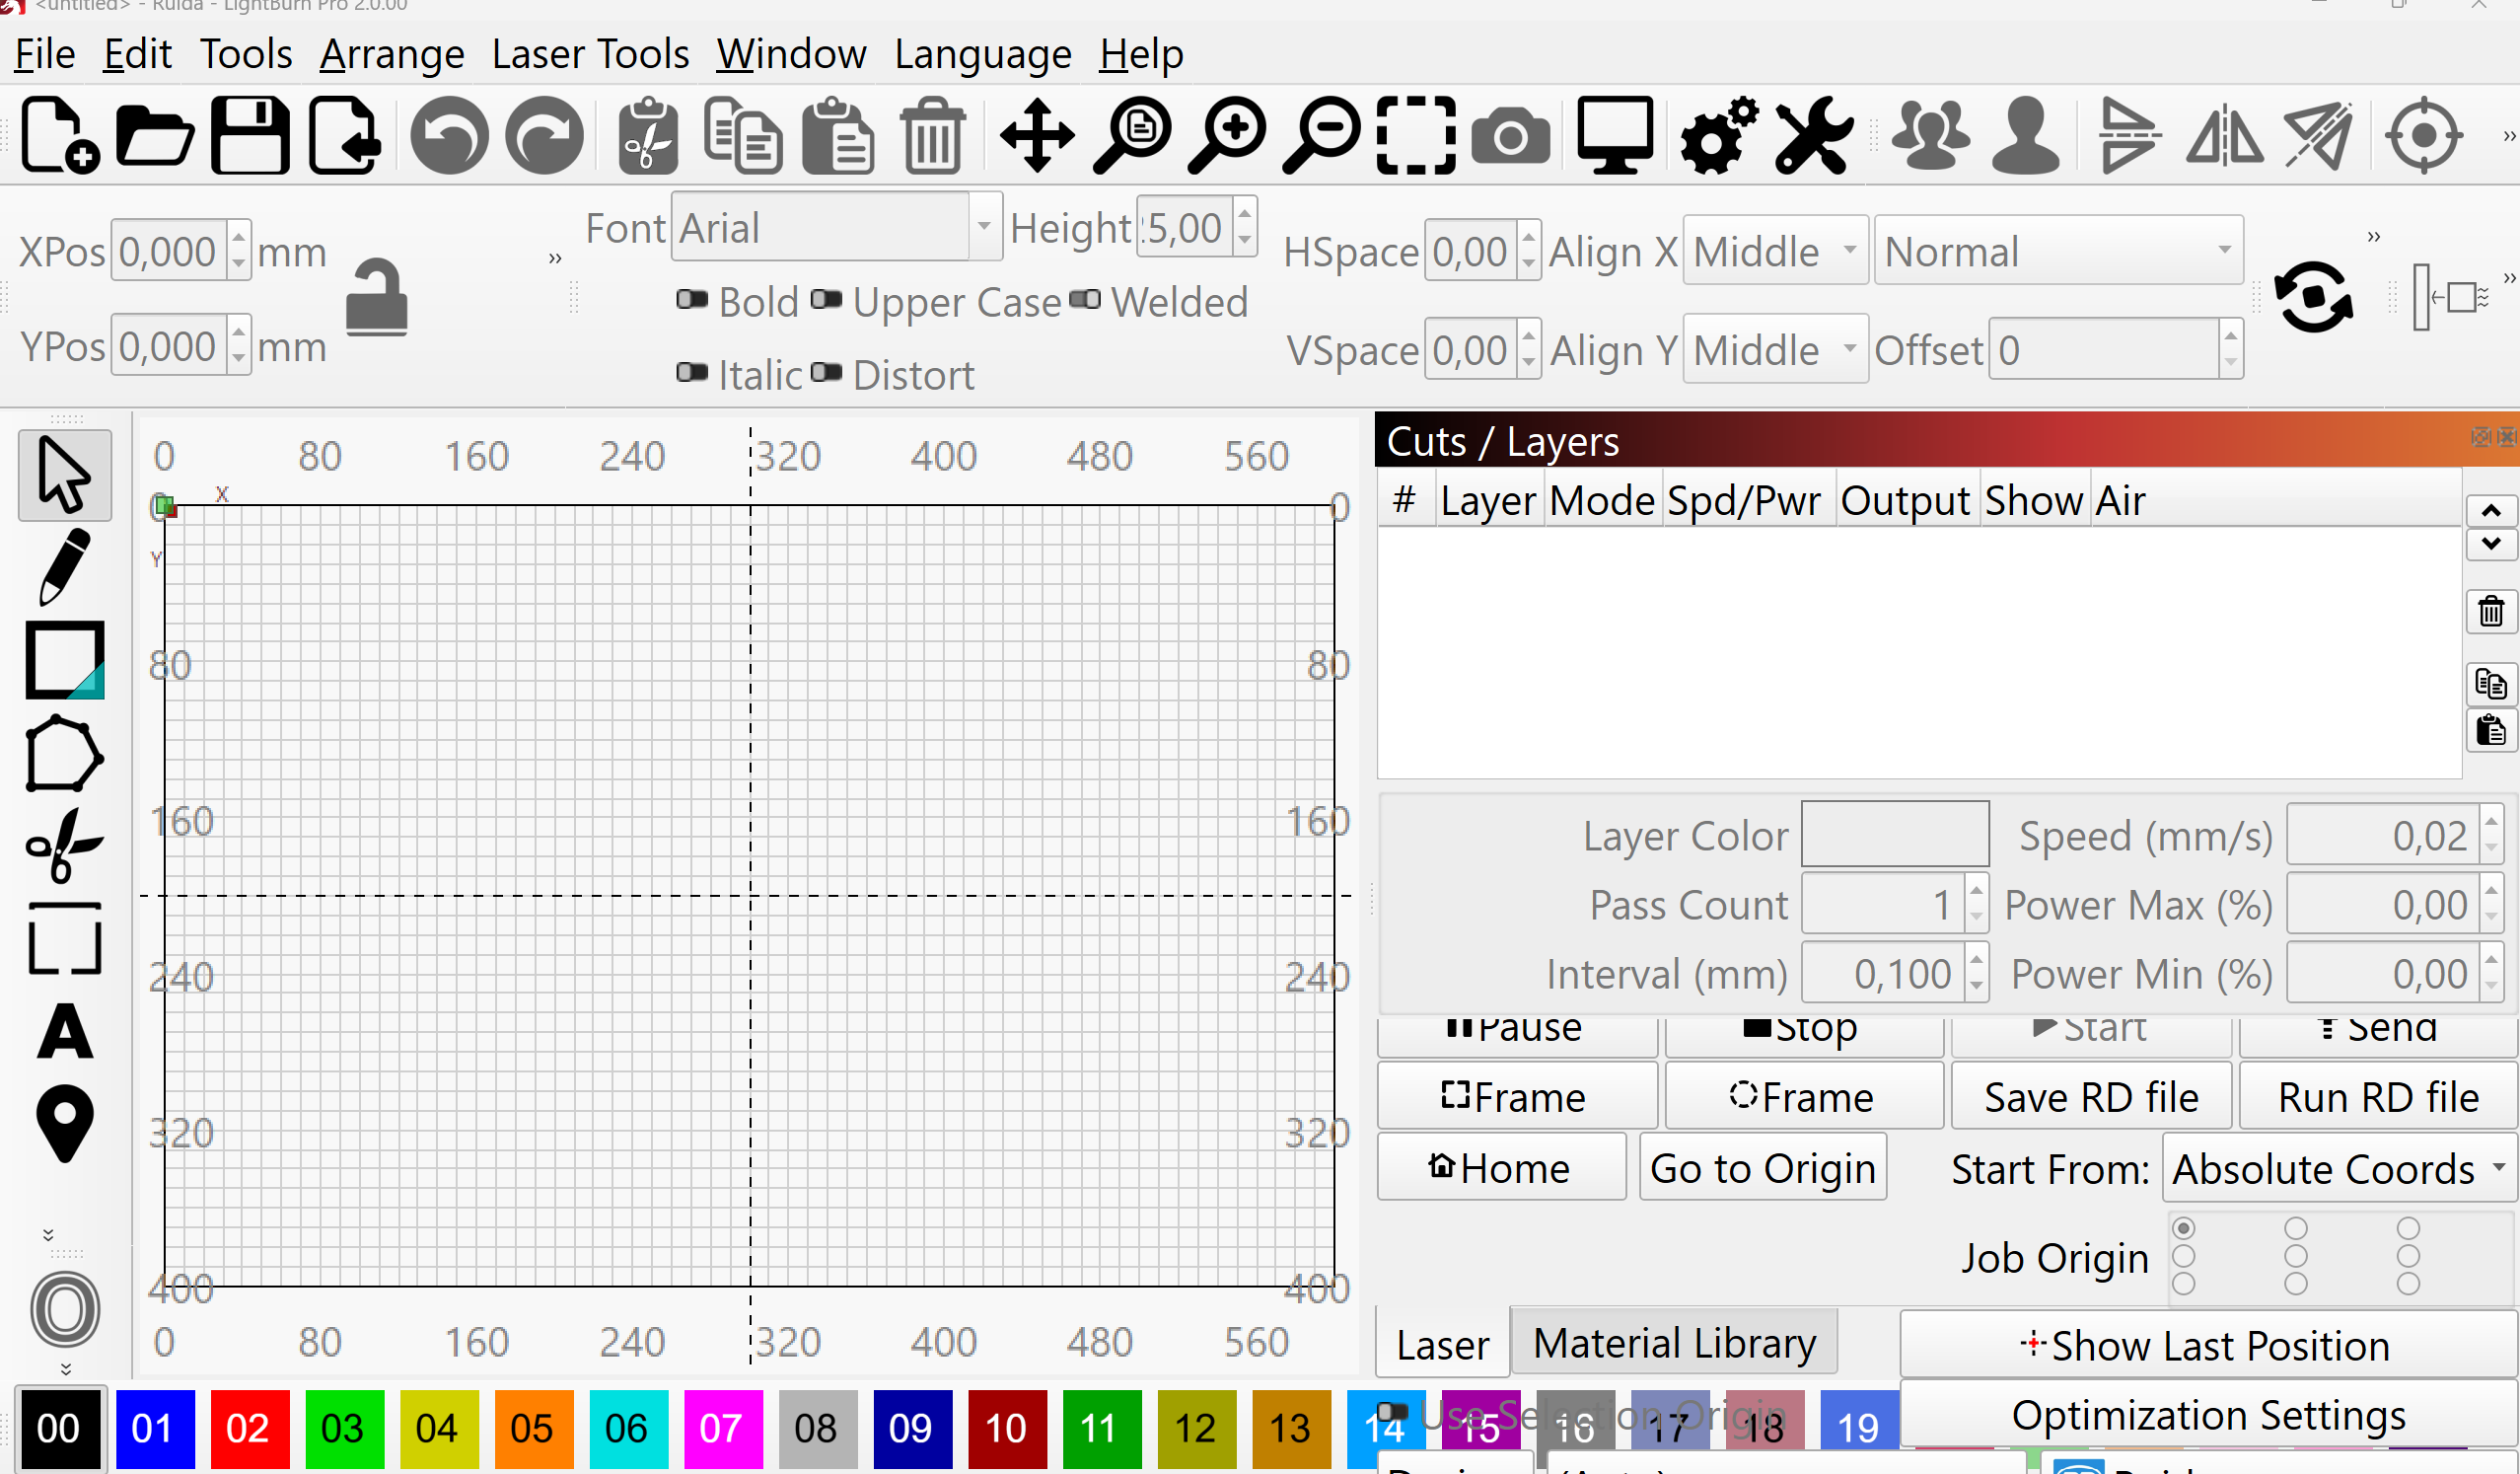Switch to the Material Library tab

click(1673, 1343)
